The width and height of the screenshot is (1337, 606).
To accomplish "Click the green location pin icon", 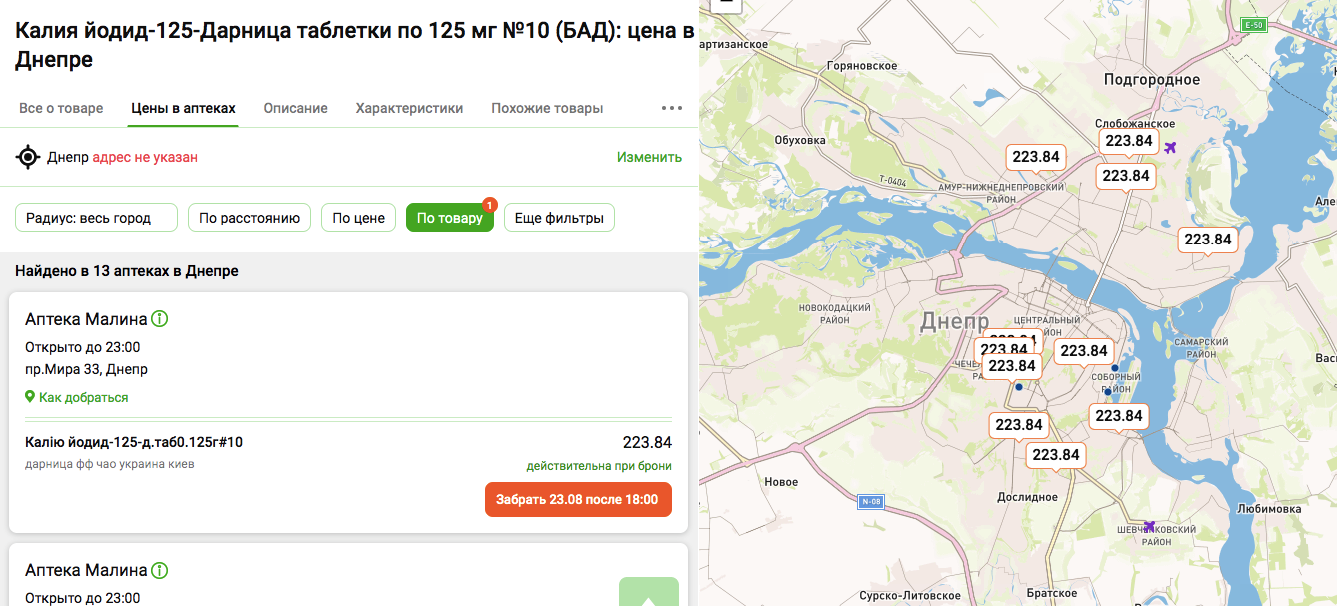I will (30, 397).
